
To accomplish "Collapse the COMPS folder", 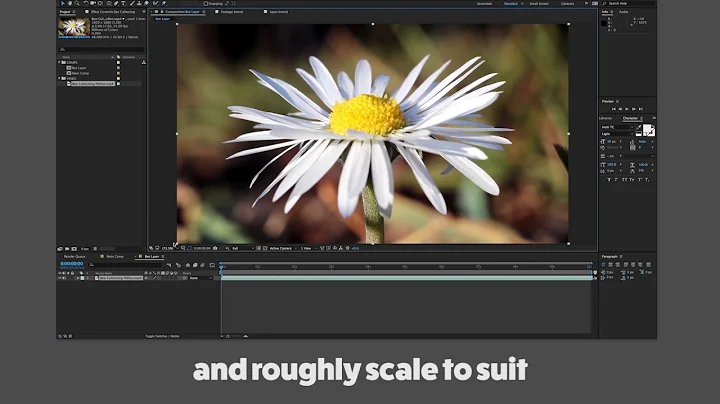I will (59, 62).
